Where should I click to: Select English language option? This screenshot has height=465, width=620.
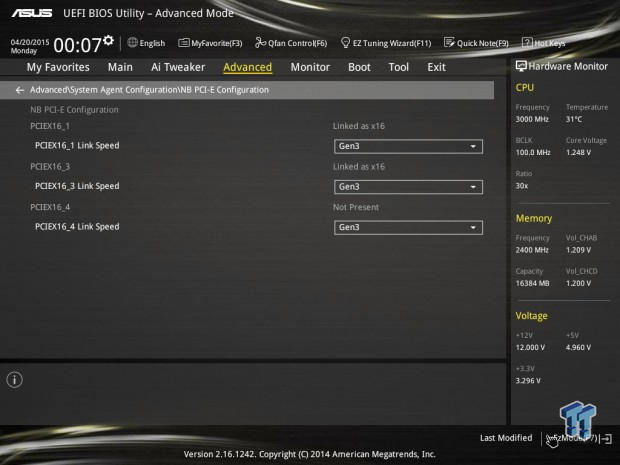[x=152, y=43]
